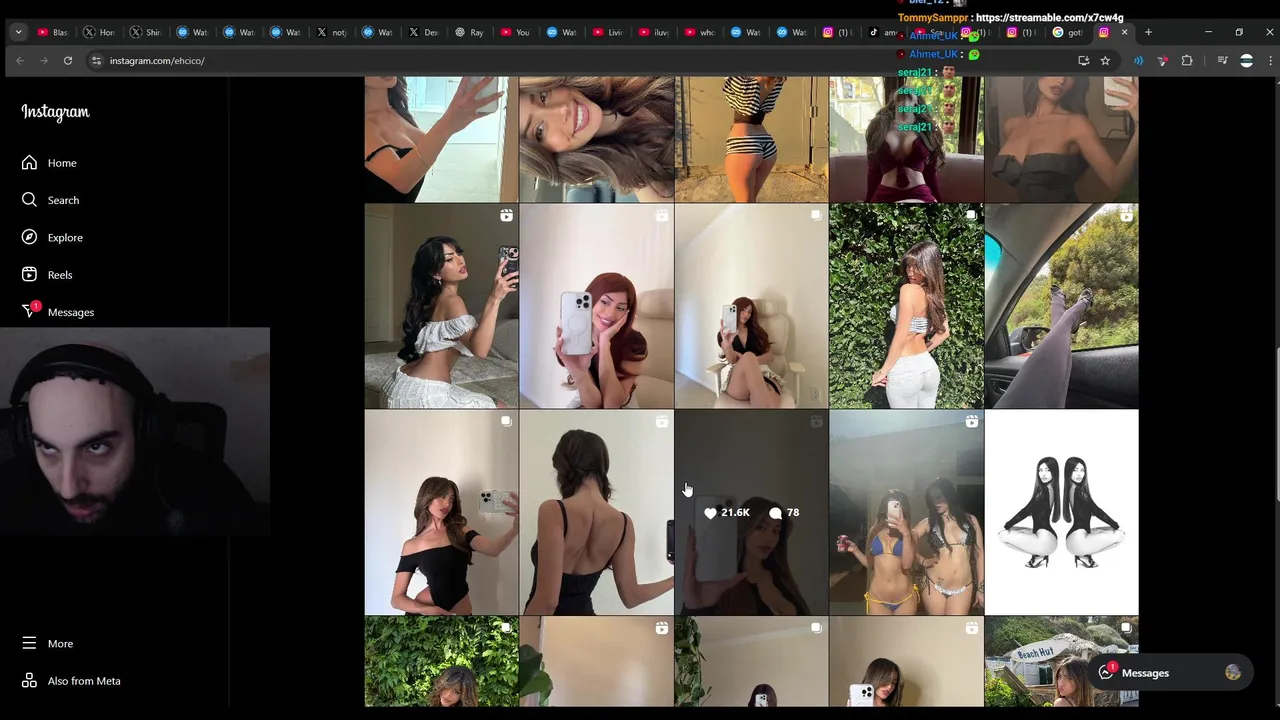The height and width of the screenshot is (720, 1280).
Task: Close the active Instagram tab
Action: click(x=1124, y=32)
